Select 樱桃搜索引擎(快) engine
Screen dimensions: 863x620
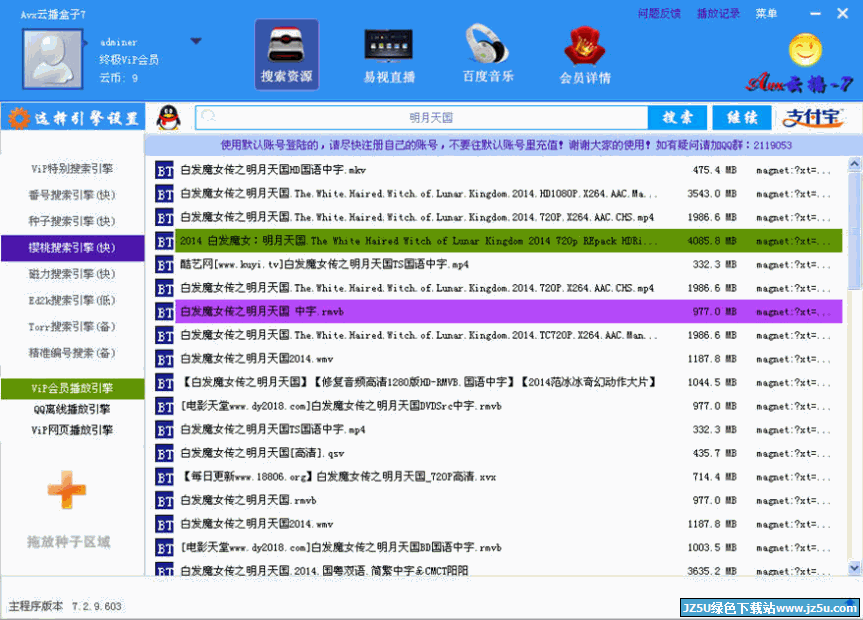point(72,248)
